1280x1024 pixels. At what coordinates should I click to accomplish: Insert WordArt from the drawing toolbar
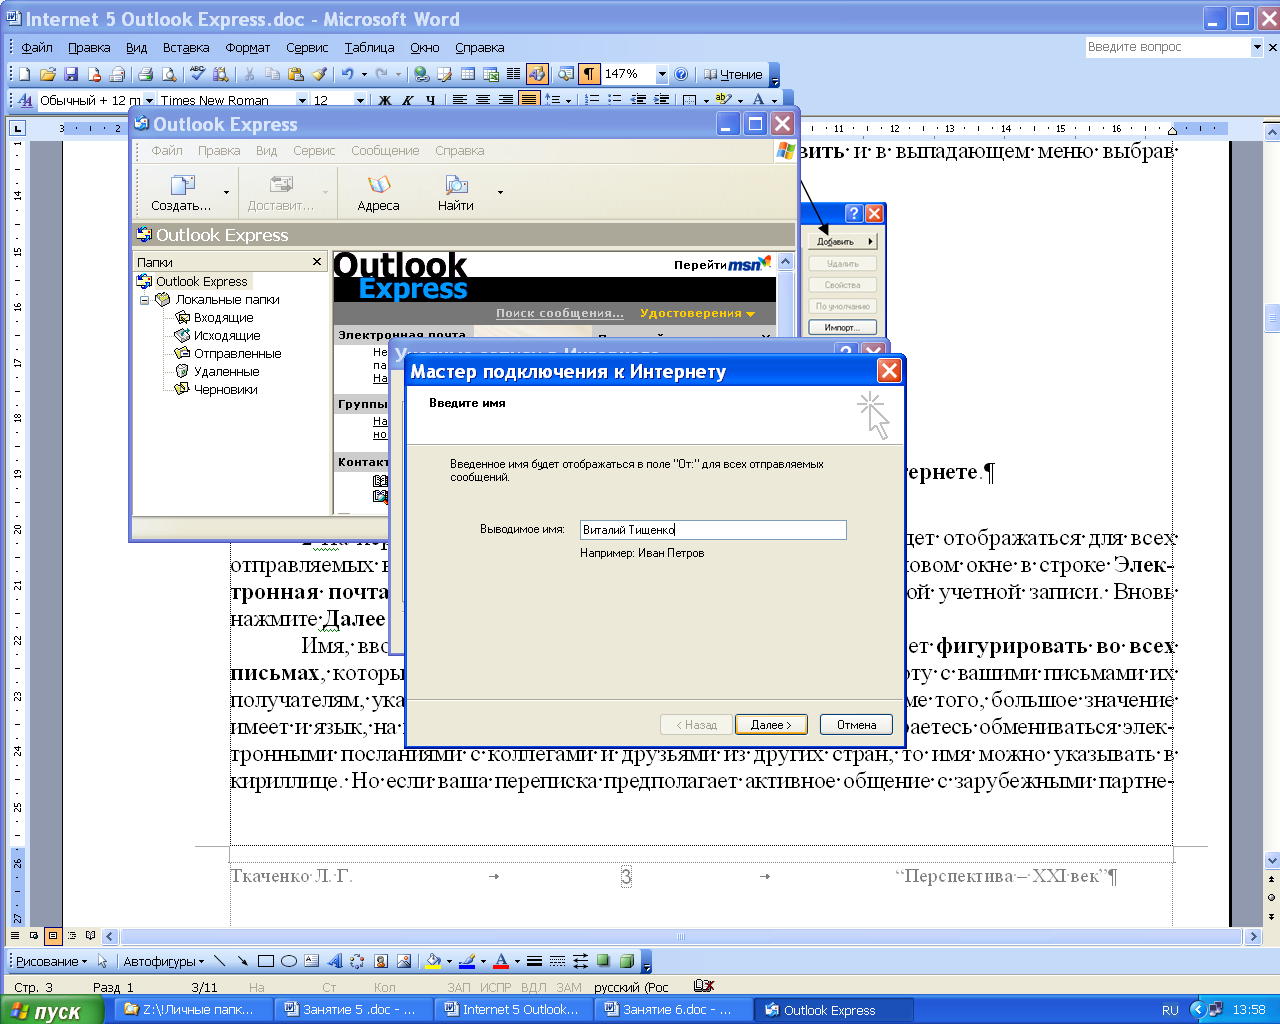(x=335, y=961)
